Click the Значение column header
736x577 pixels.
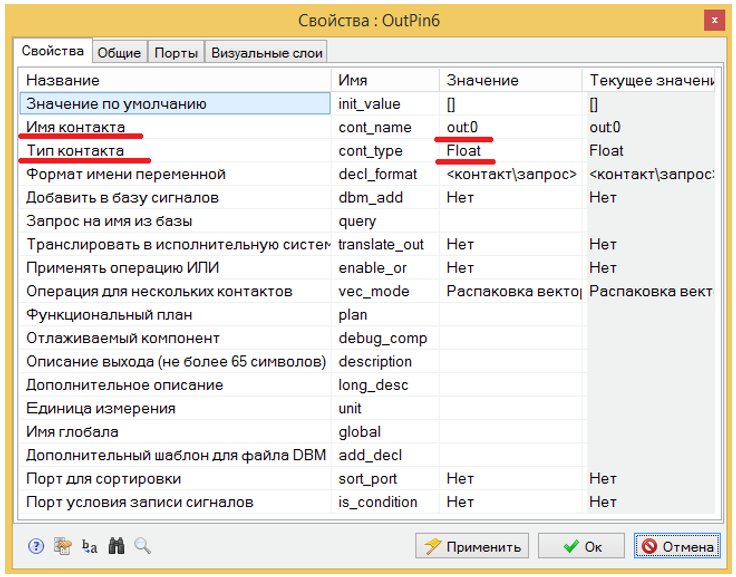click(511, 80)
